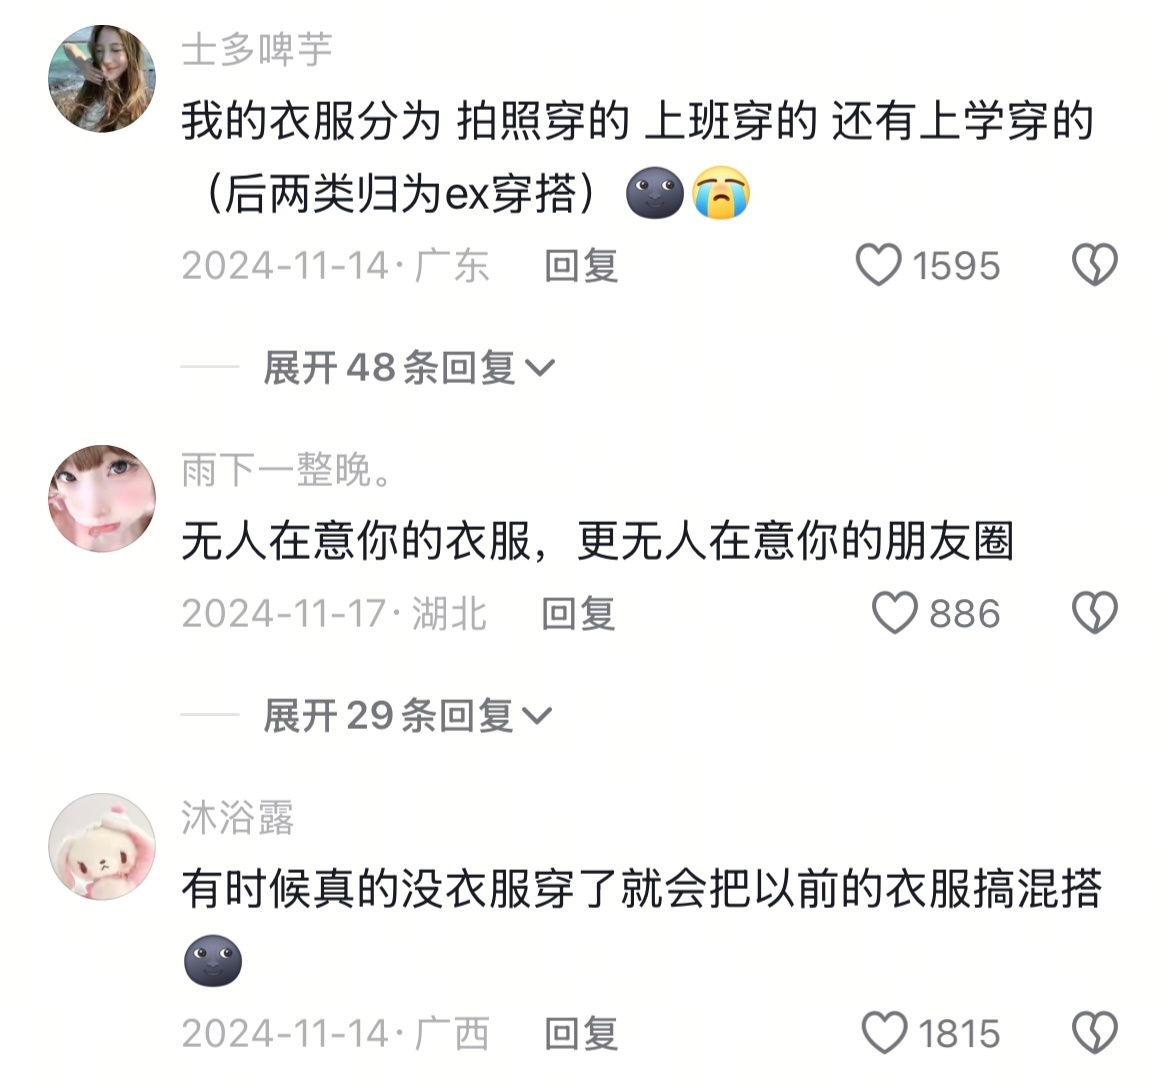This screenshot has height=1088, width=1170.
Task: Dislike 士多啤芋's comment with broken heart
Action: pyautogui.click(x=1094, y=265)
